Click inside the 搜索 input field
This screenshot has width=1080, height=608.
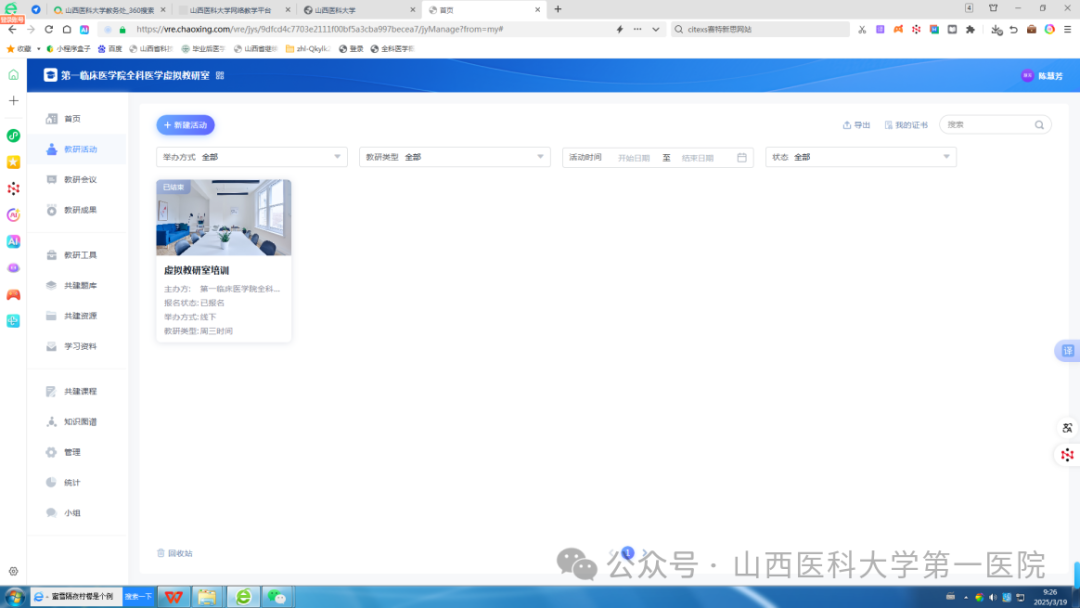pos(985,125)
